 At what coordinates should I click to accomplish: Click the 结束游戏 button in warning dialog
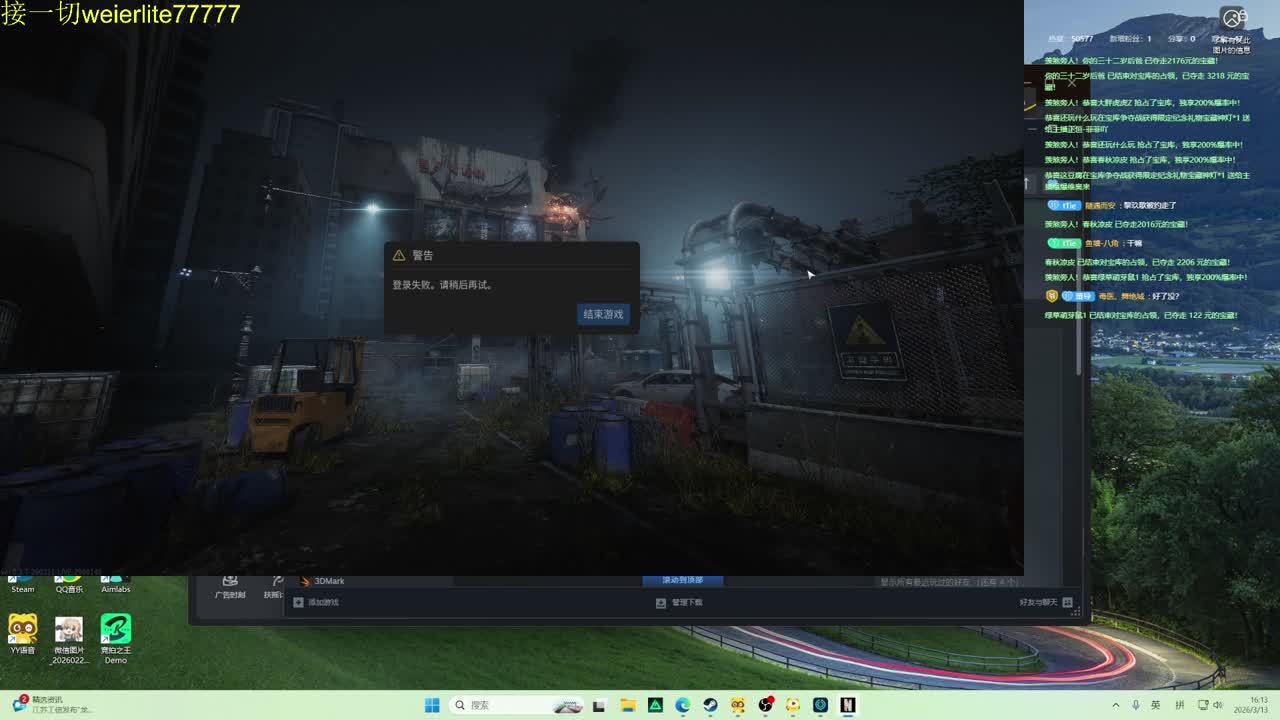603,314
